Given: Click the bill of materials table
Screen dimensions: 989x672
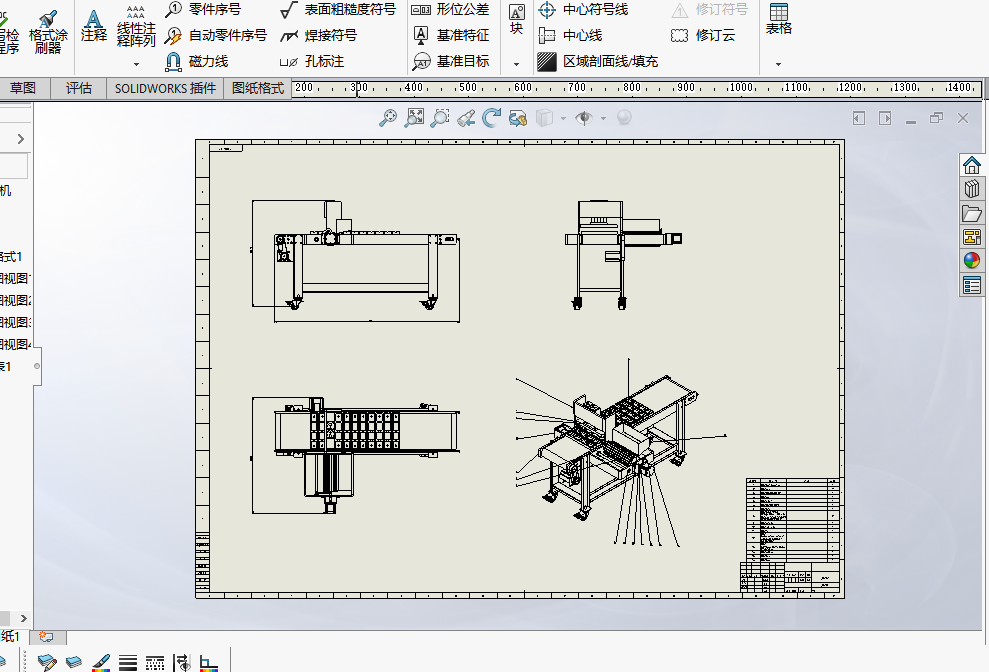Looking at the screenshot, I should 795,519.
